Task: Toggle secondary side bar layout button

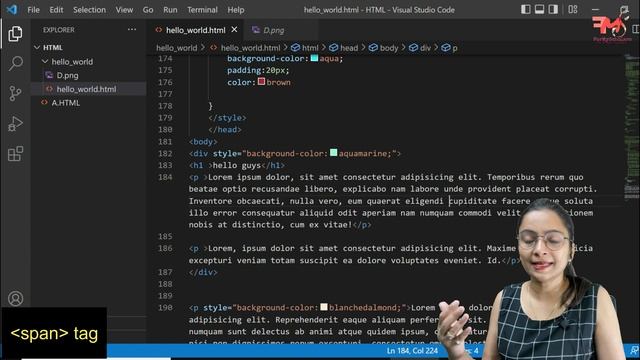Action: (x=553, y=9)
